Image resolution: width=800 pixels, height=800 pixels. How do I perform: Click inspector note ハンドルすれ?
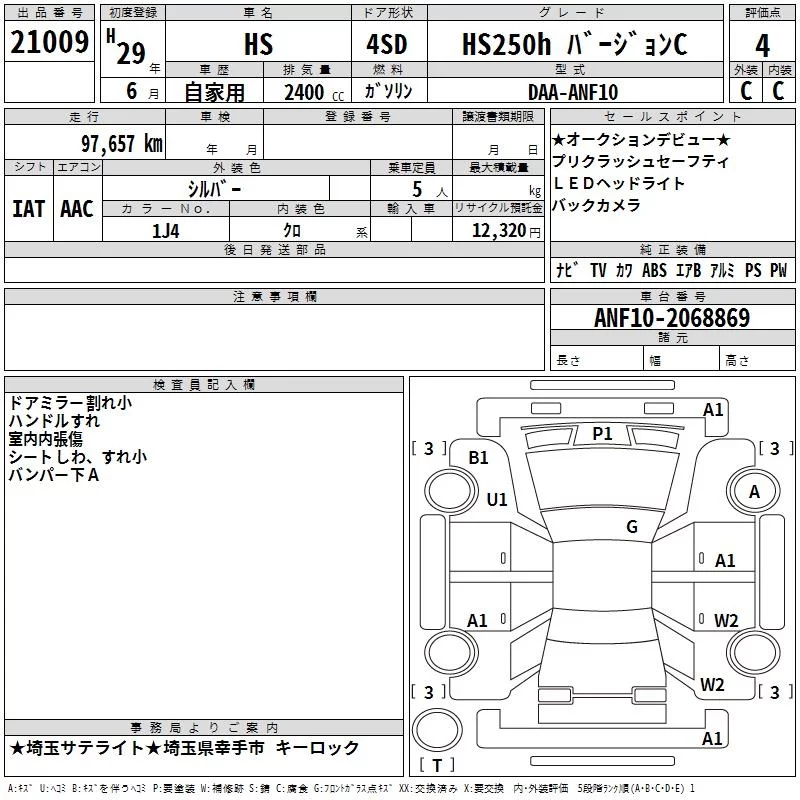pyautogui.click(x=54, y=421)
